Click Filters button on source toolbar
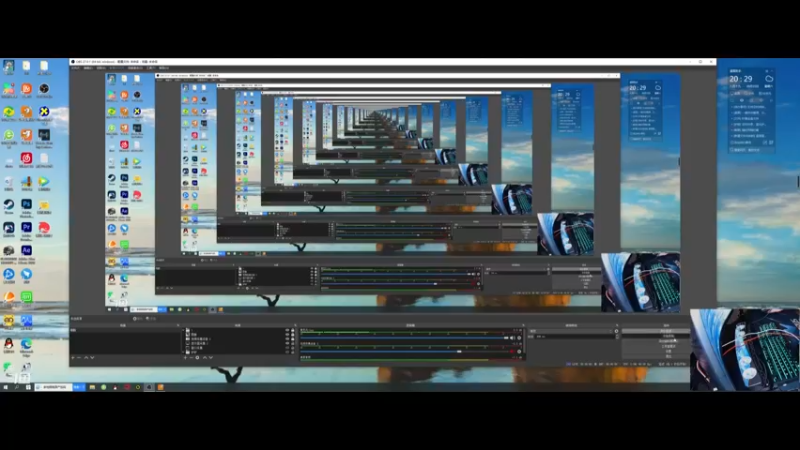The height and width of the screenshot is (450, 800). click(152, 319)
